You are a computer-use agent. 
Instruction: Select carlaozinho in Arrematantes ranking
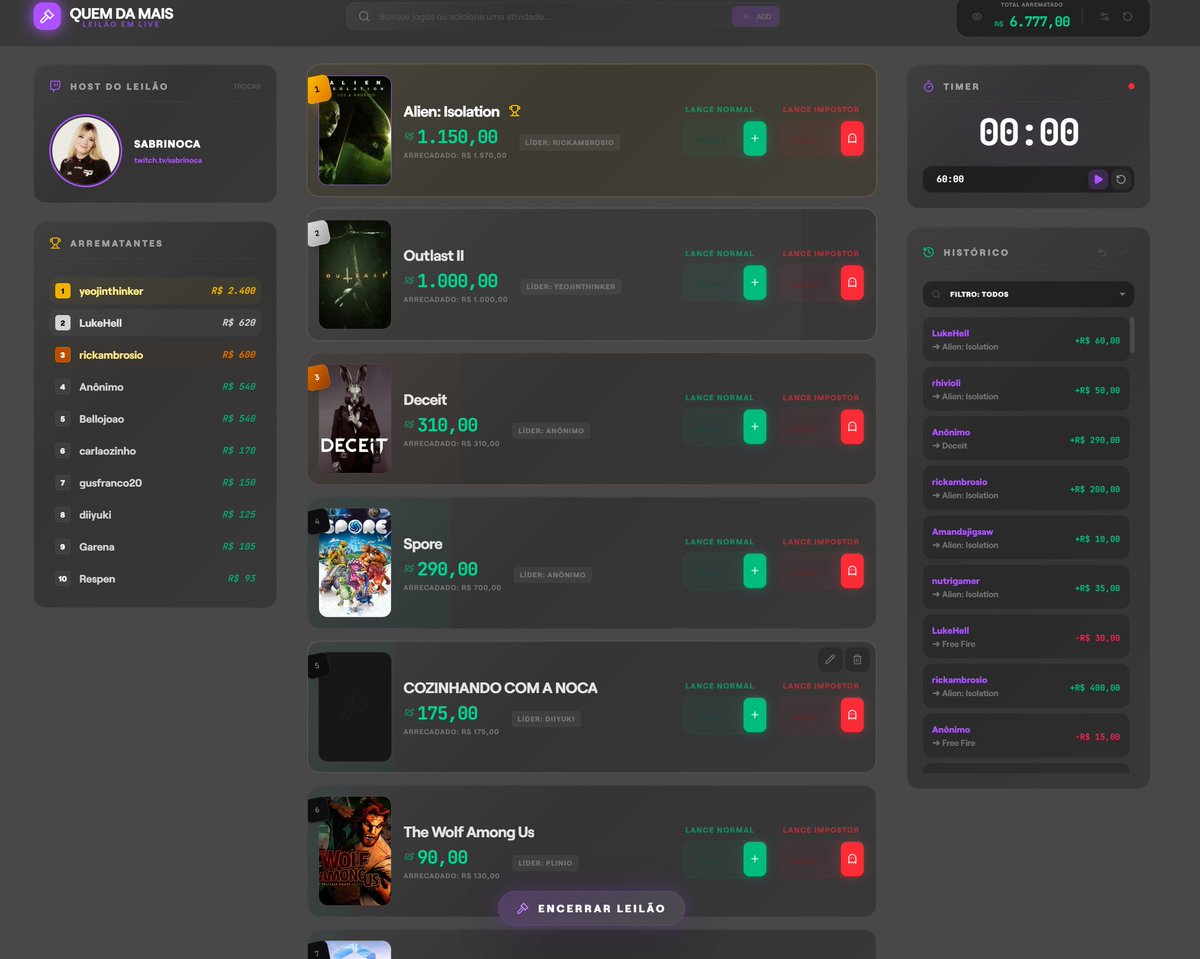click(x=155, y=451)
